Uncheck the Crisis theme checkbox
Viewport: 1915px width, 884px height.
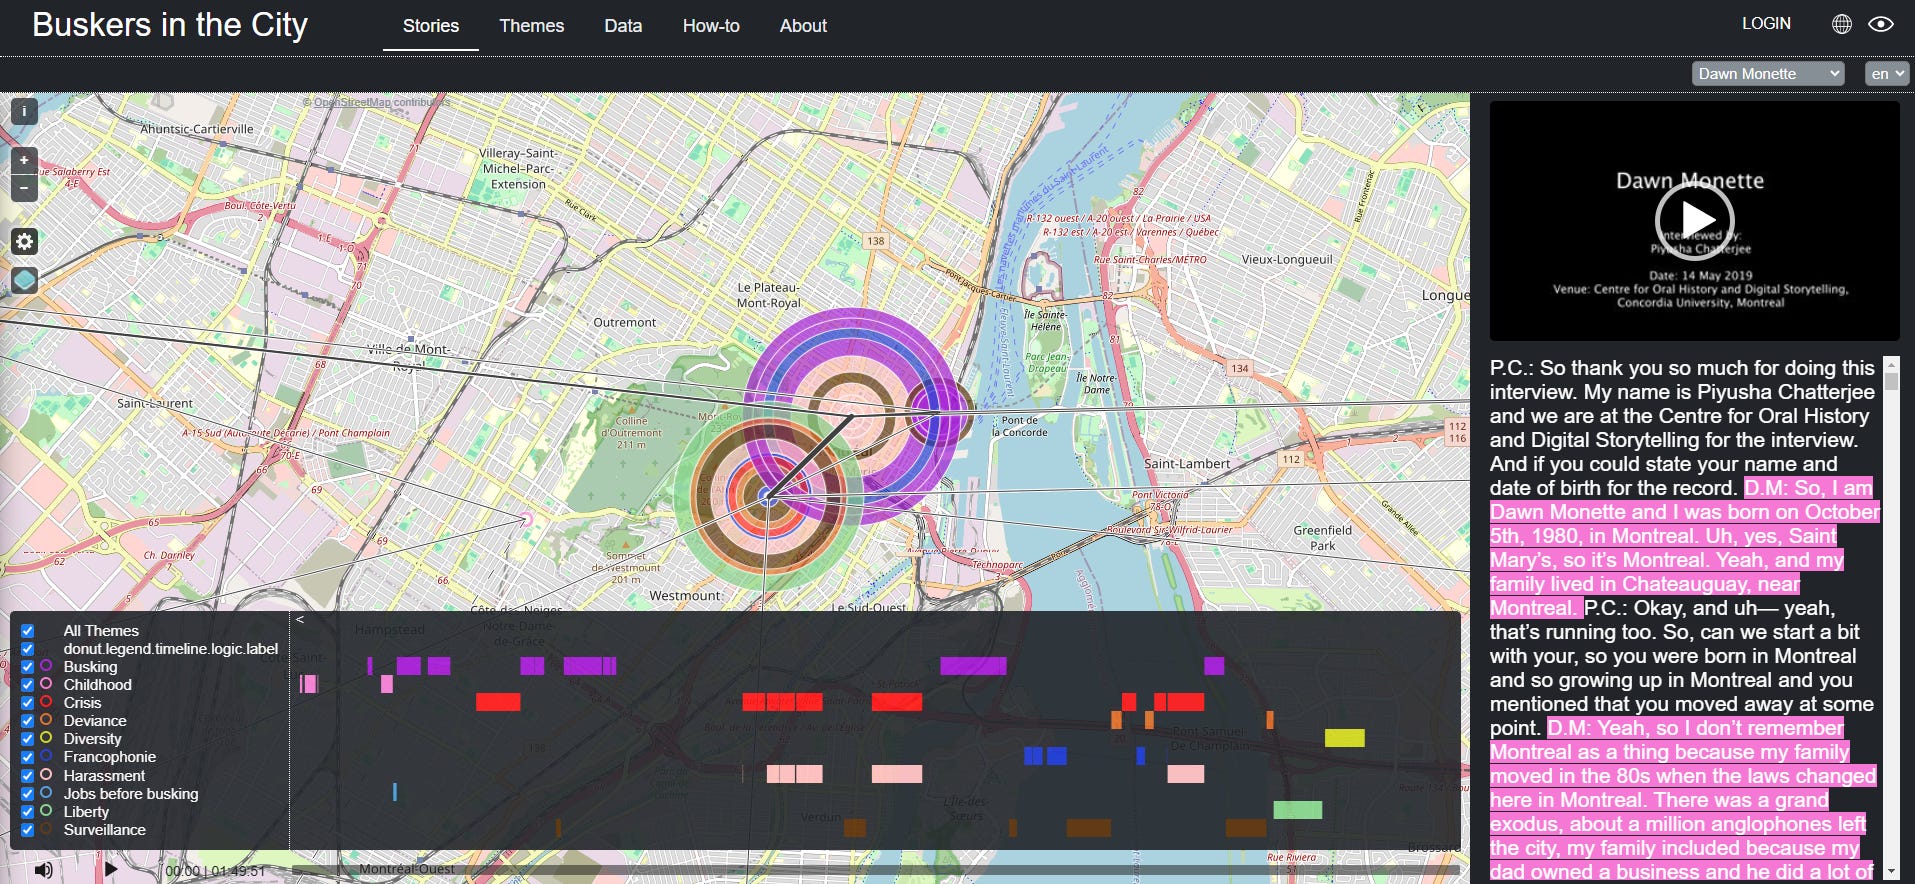point(28,703)
